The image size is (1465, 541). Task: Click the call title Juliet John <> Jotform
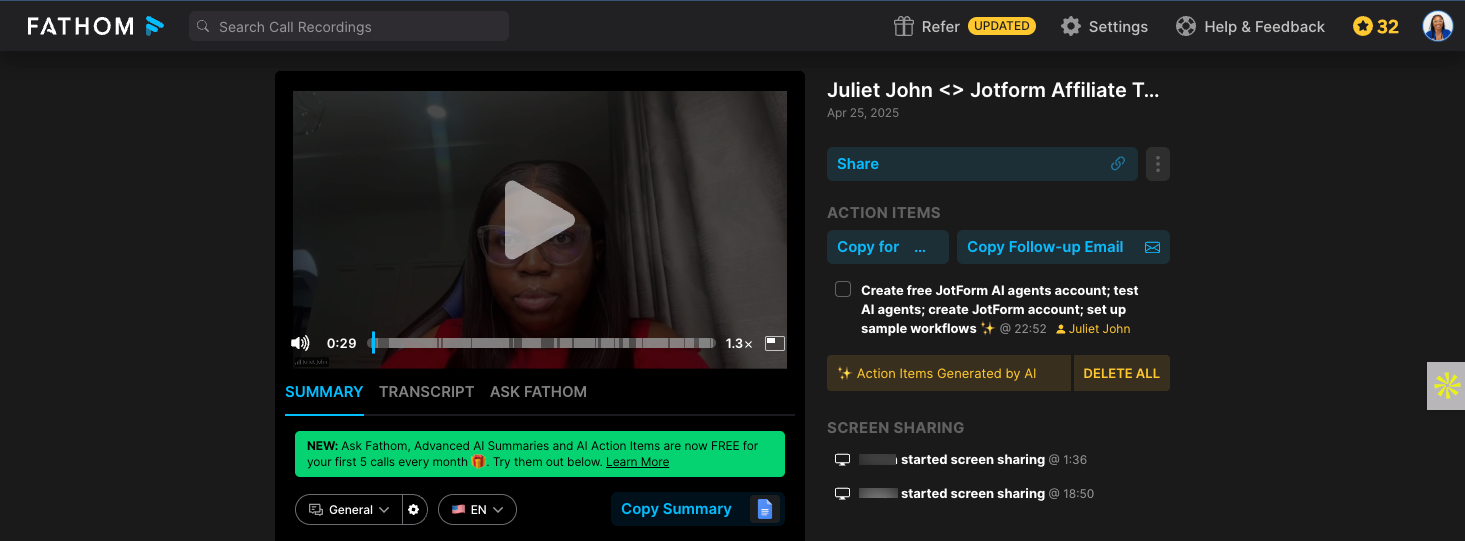coord(993,90)
